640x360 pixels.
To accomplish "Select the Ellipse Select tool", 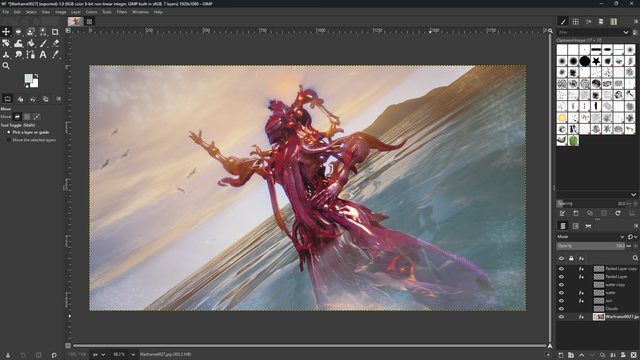I will click(x=18, y=31).
